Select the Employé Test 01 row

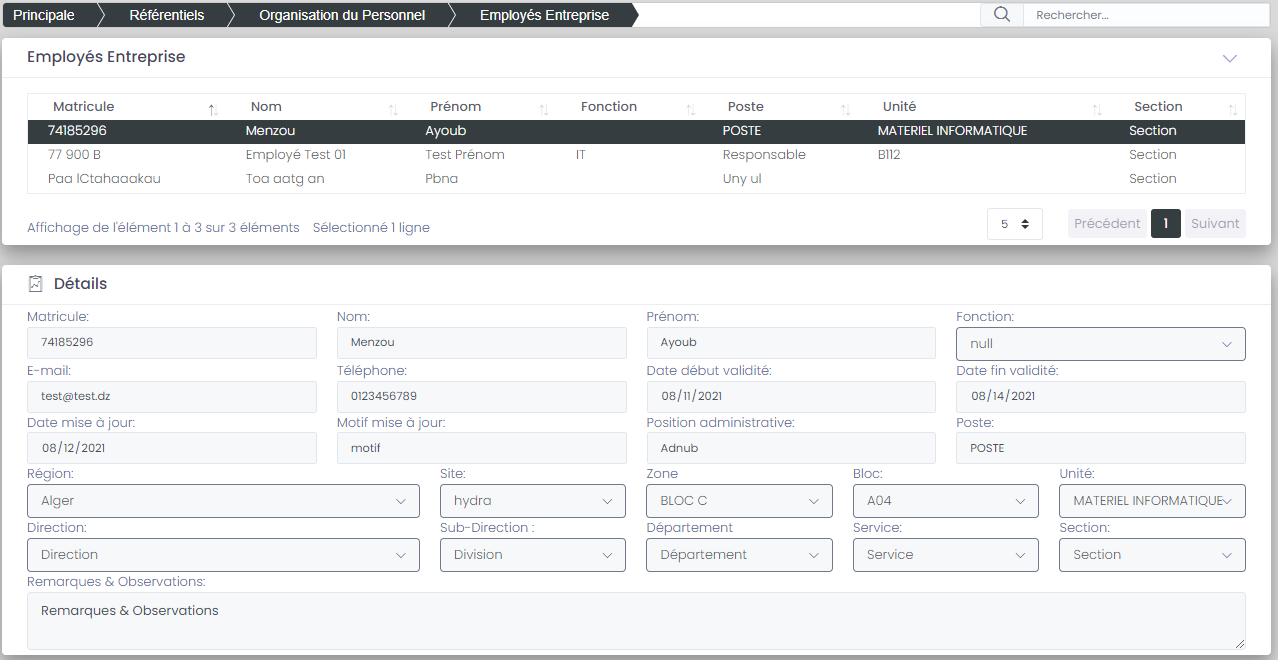295,155
